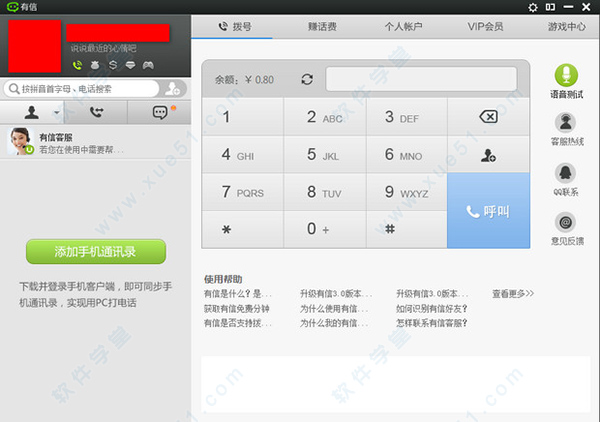Image resolution: width=600 pixels, height=422 pixels.
Task: Click the green 添加手机通讯录 button
Action: 96,251
